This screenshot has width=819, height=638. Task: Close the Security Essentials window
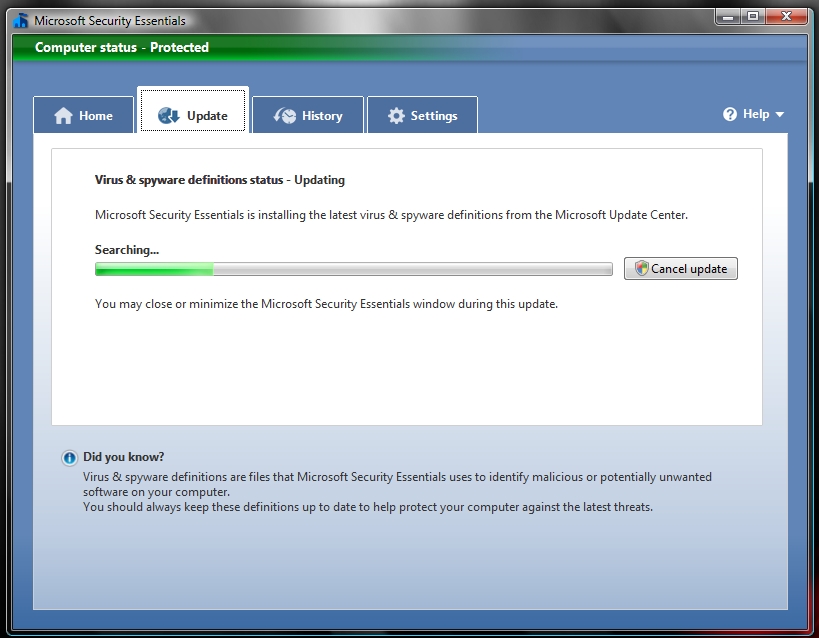[787, 17]
